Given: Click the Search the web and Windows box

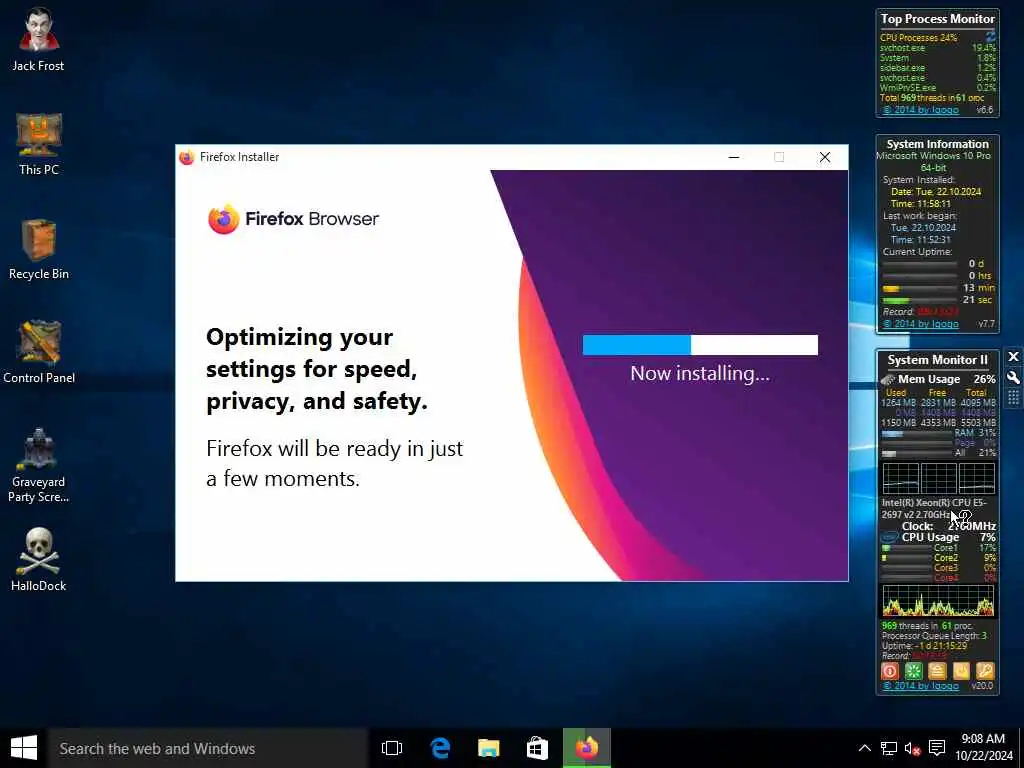Looking at the screenshot, I should pos(208,748).
